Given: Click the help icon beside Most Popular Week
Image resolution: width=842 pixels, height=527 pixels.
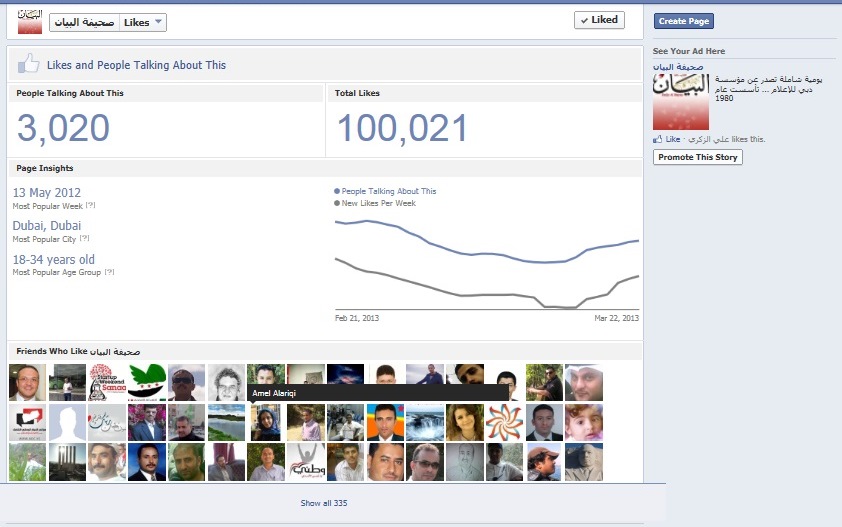Looking at the screenshot, I should [x=91, y=205].
